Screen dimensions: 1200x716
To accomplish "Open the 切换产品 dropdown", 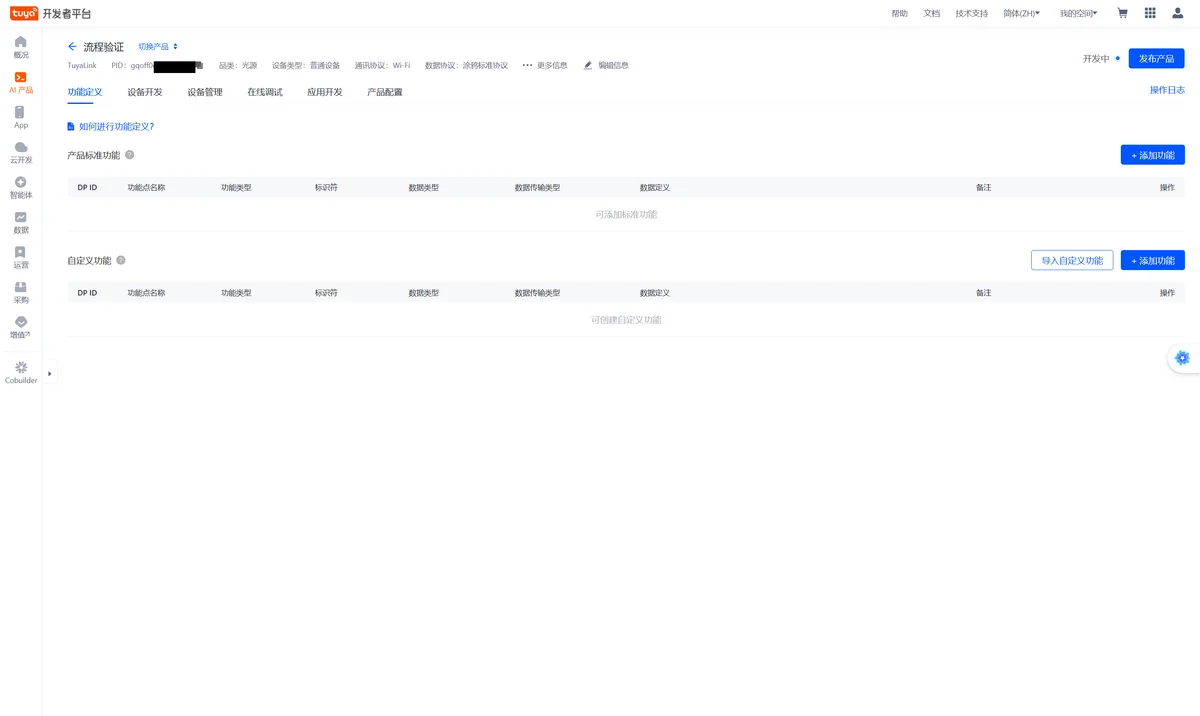I will [x=158, y=47].
